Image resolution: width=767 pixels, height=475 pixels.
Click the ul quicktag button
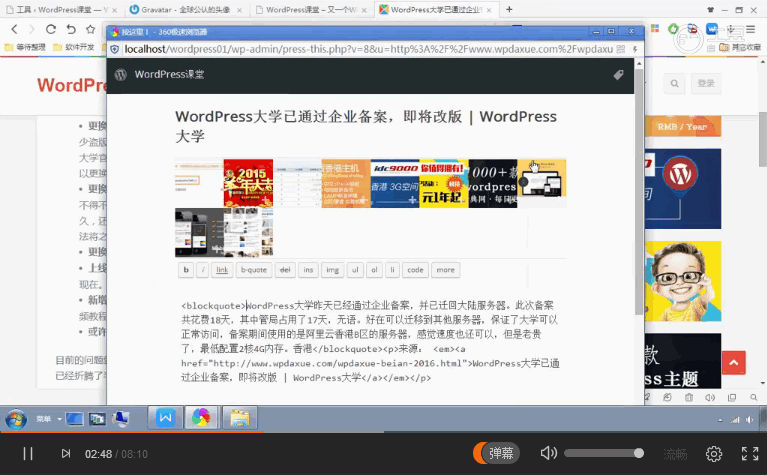[355, 270]
